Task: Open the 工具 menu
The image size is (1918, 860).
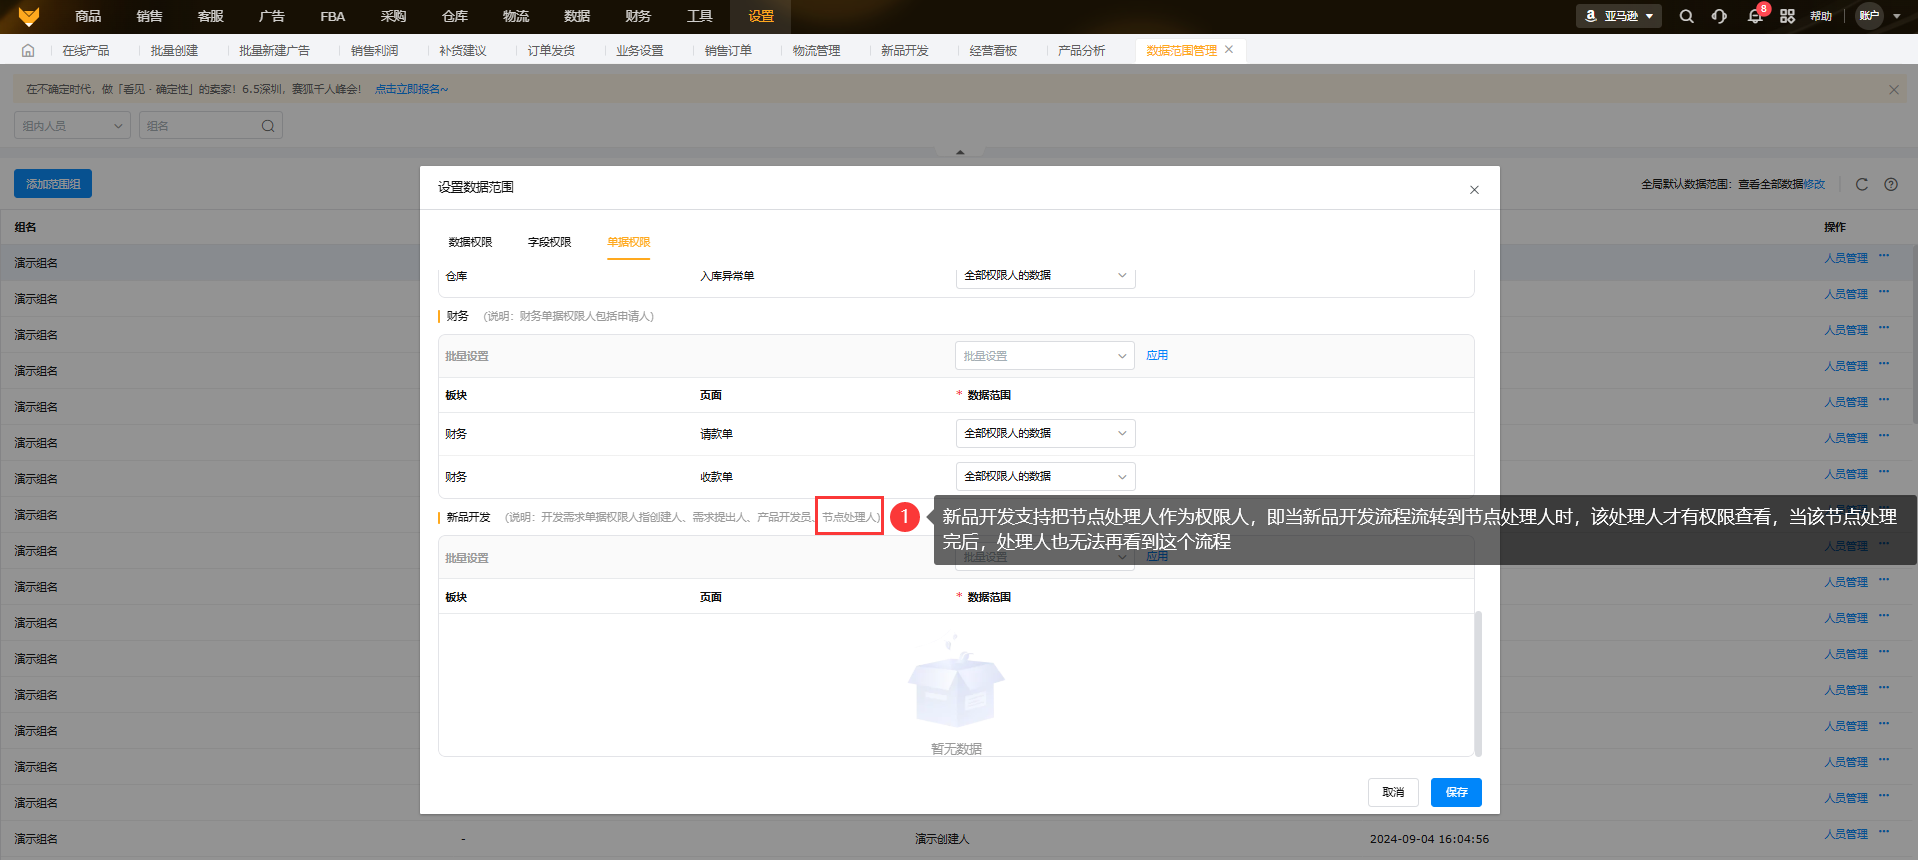Action: (x=699, y=16)
